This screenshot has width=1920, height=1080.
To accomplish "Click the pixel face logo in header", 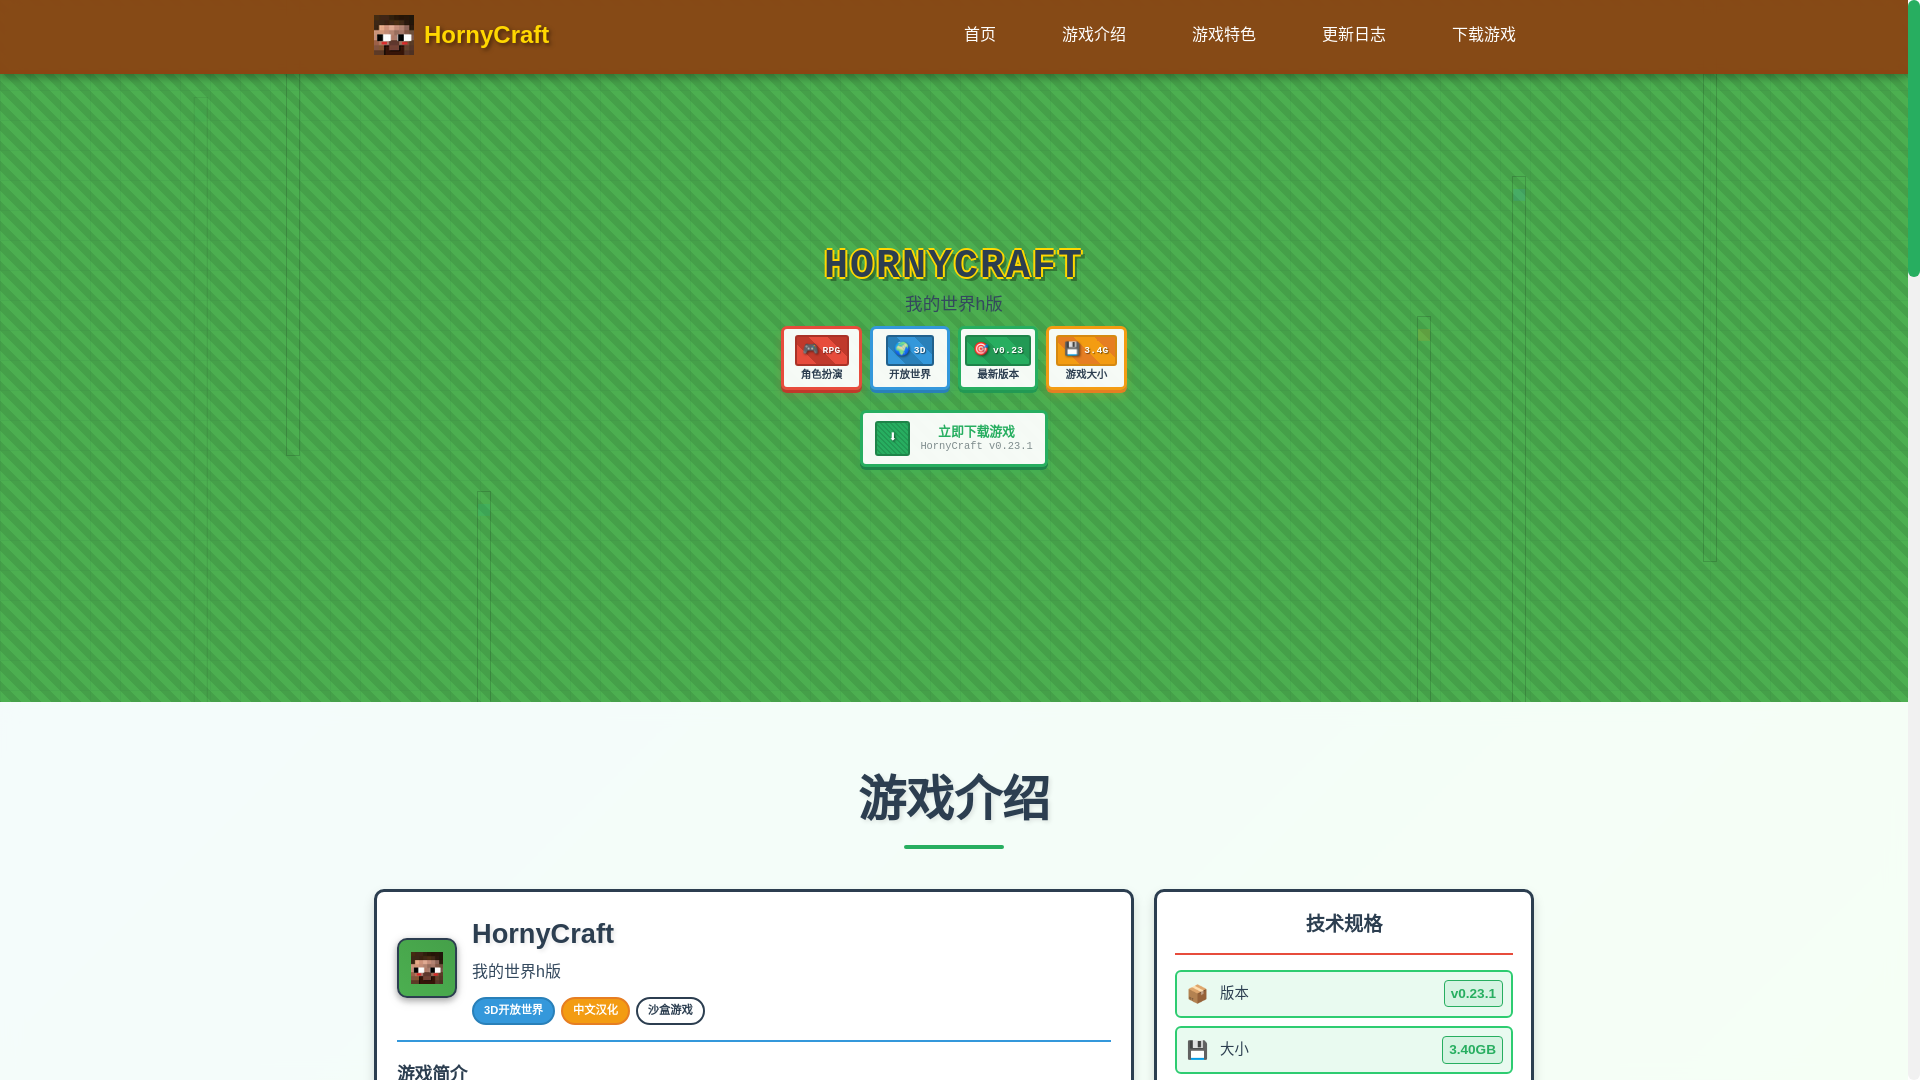I will pos(394,35).
